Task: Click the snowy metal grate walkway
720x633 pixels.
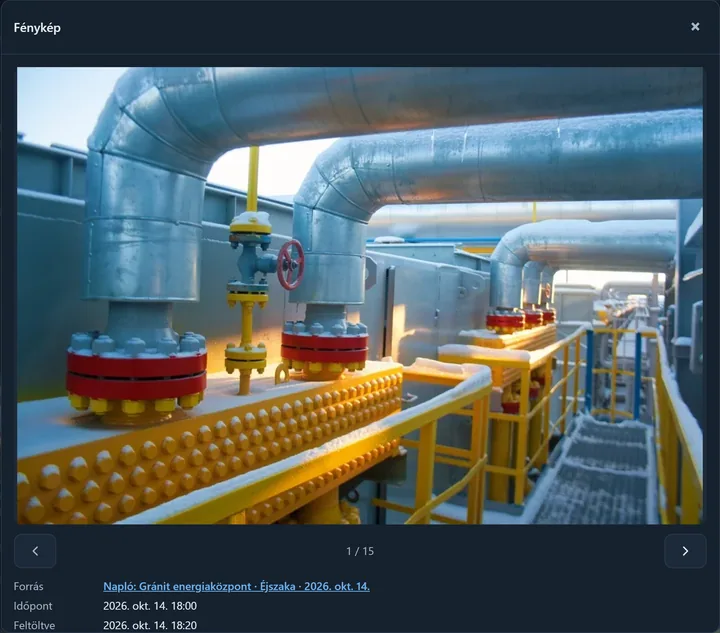Action: tap(597, 471)
